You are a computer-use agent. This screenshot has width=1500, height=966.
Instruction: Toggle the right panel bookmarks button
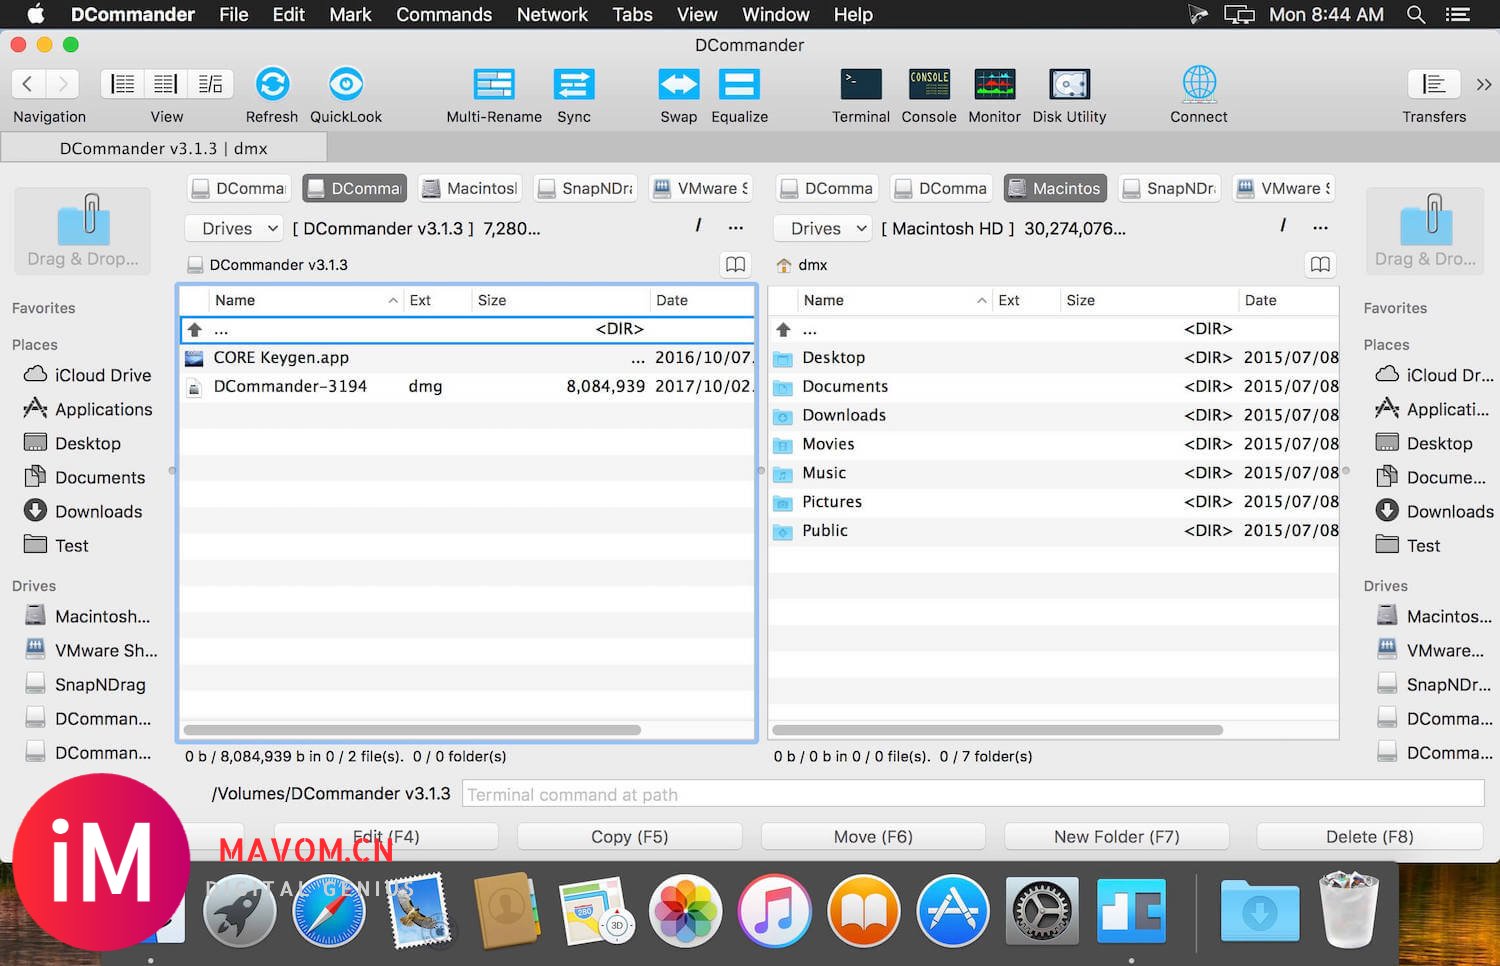tap(1320, 265)
